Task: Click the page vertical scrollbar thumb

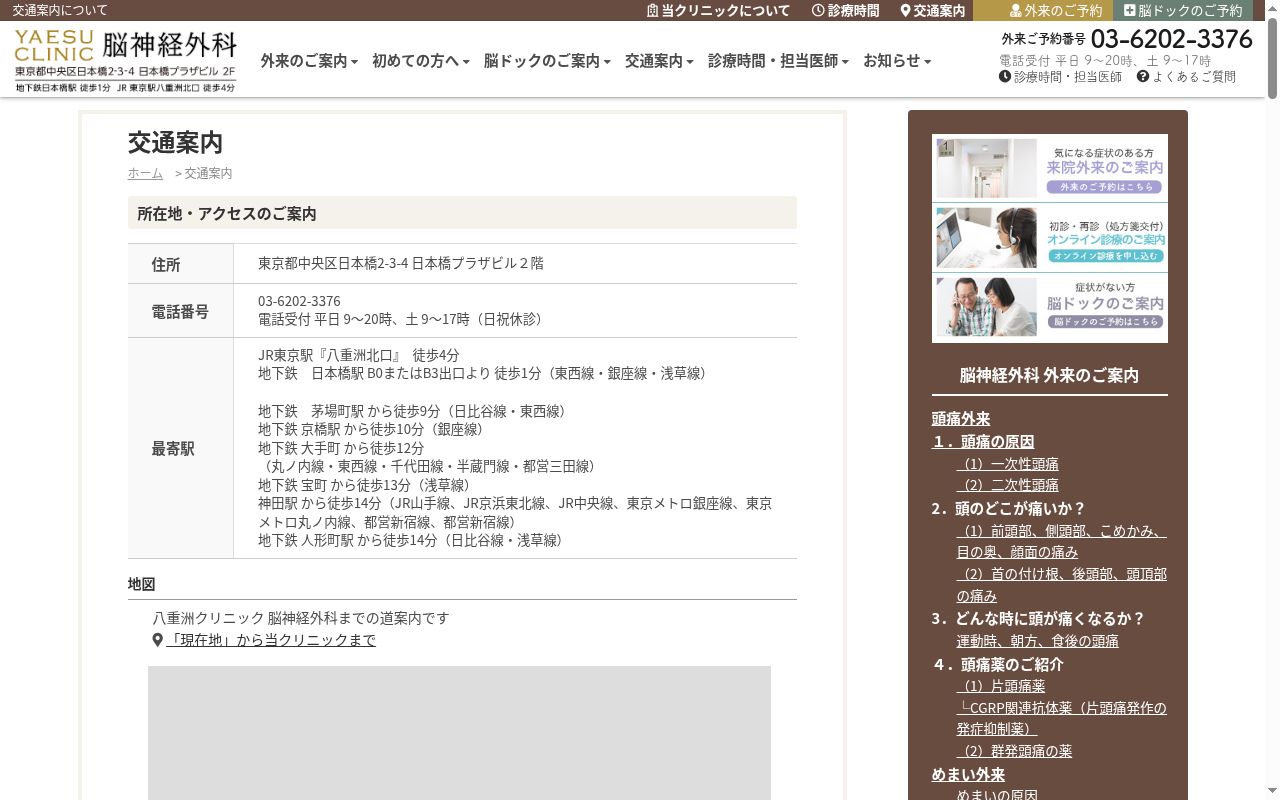Action: [1272, 58]
